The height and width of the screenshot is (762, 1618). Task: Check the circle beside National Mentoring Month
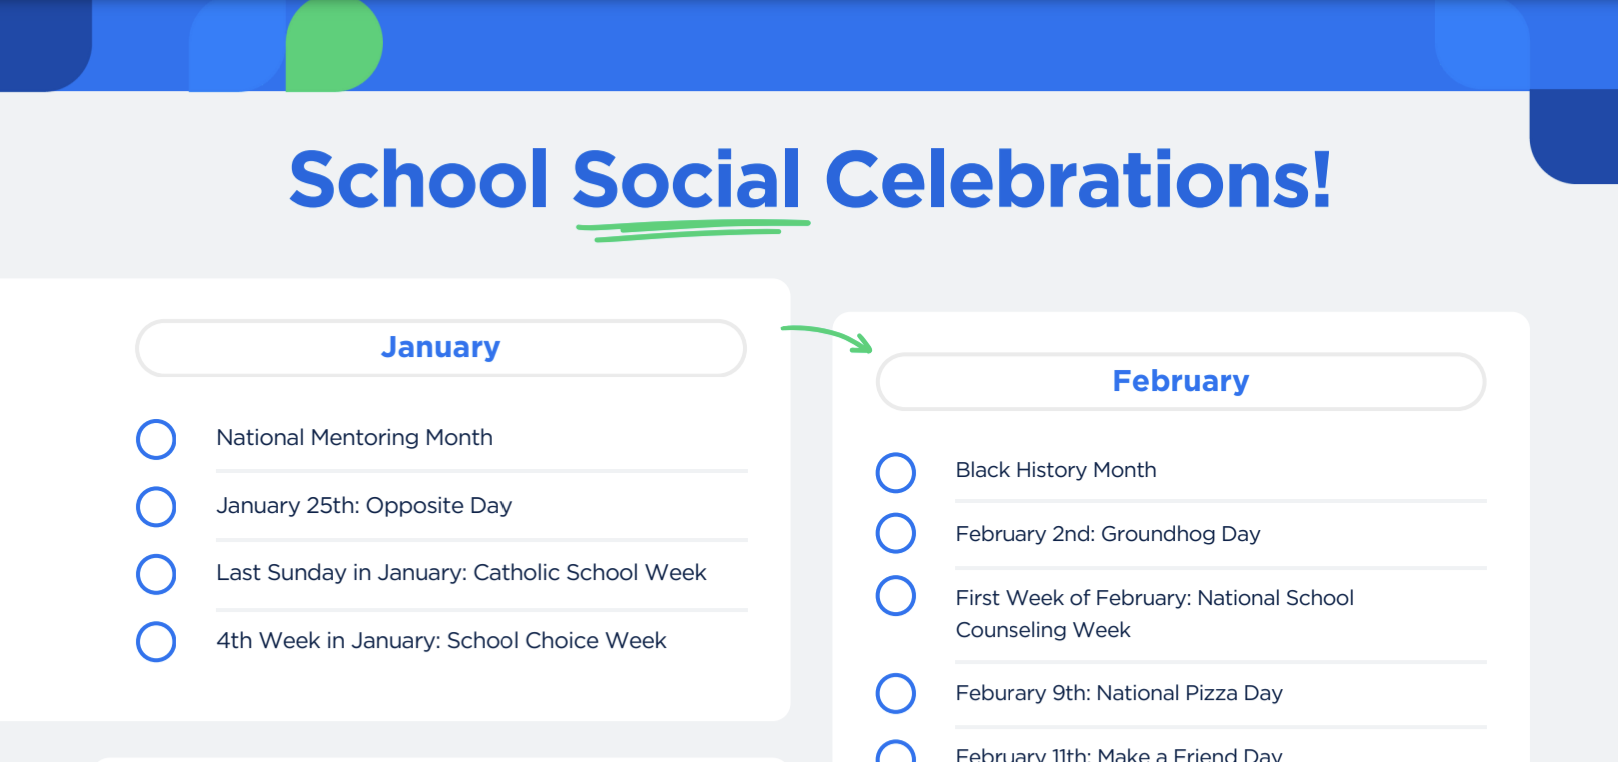156,439
